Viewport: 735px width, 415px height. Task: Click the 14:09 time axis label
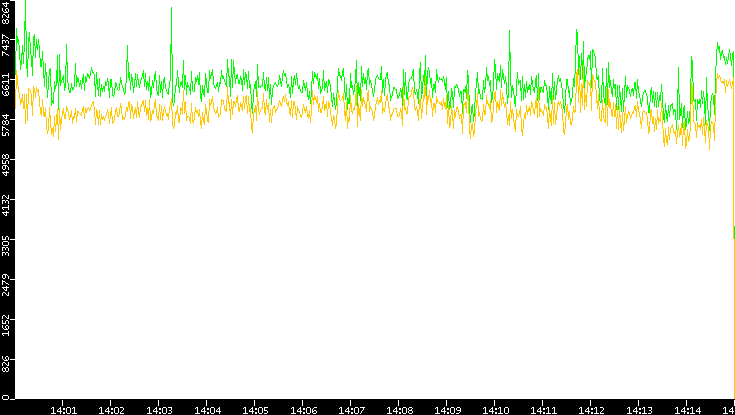pyautogui.click(x=447, y=410)
